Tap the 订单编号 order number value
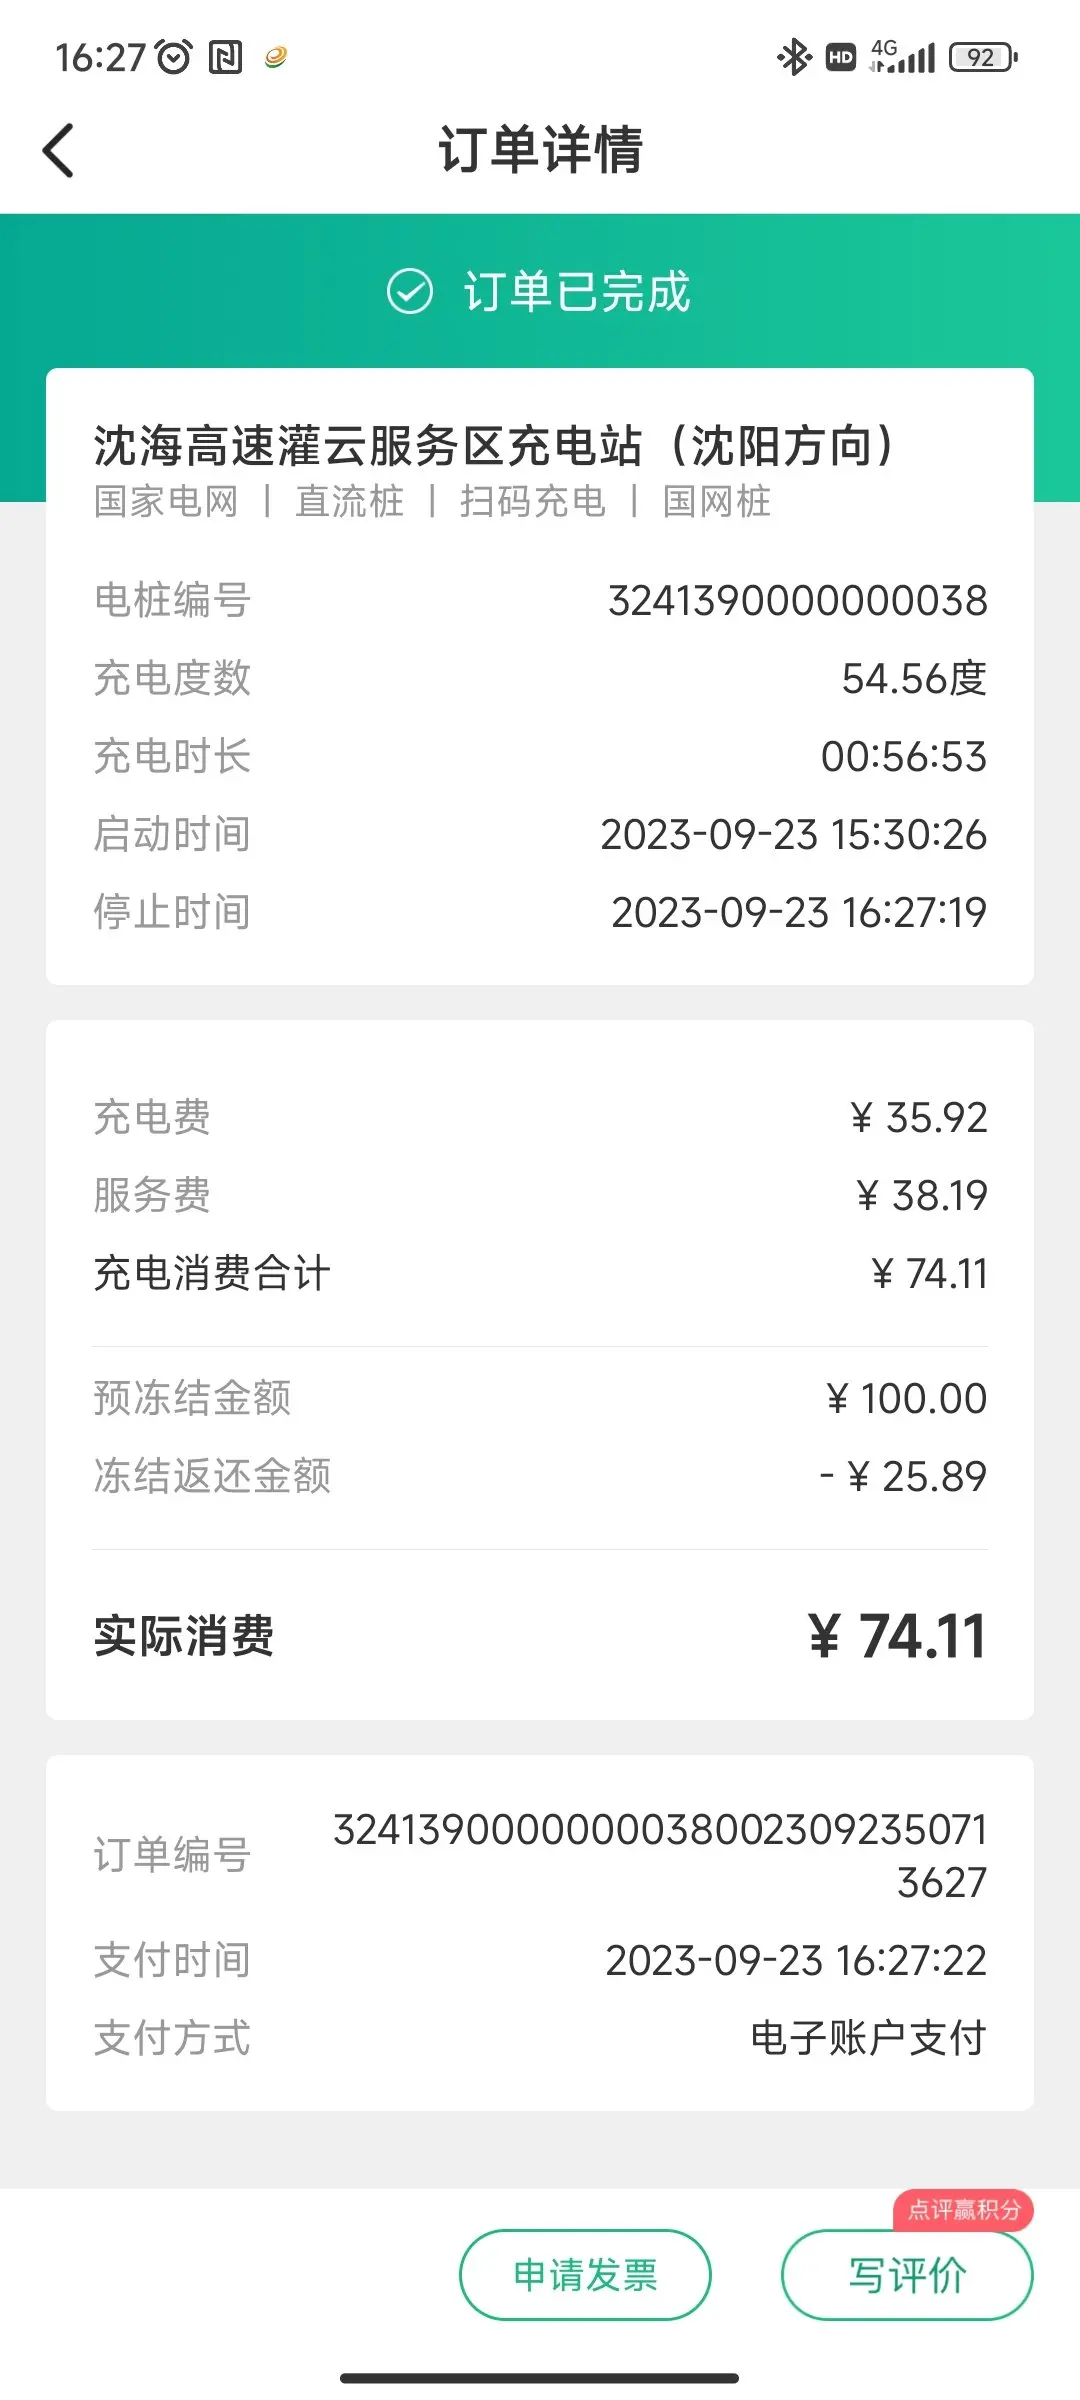The height and width of the screenshot is (2400, 1080). click(x=660, y=1855)
